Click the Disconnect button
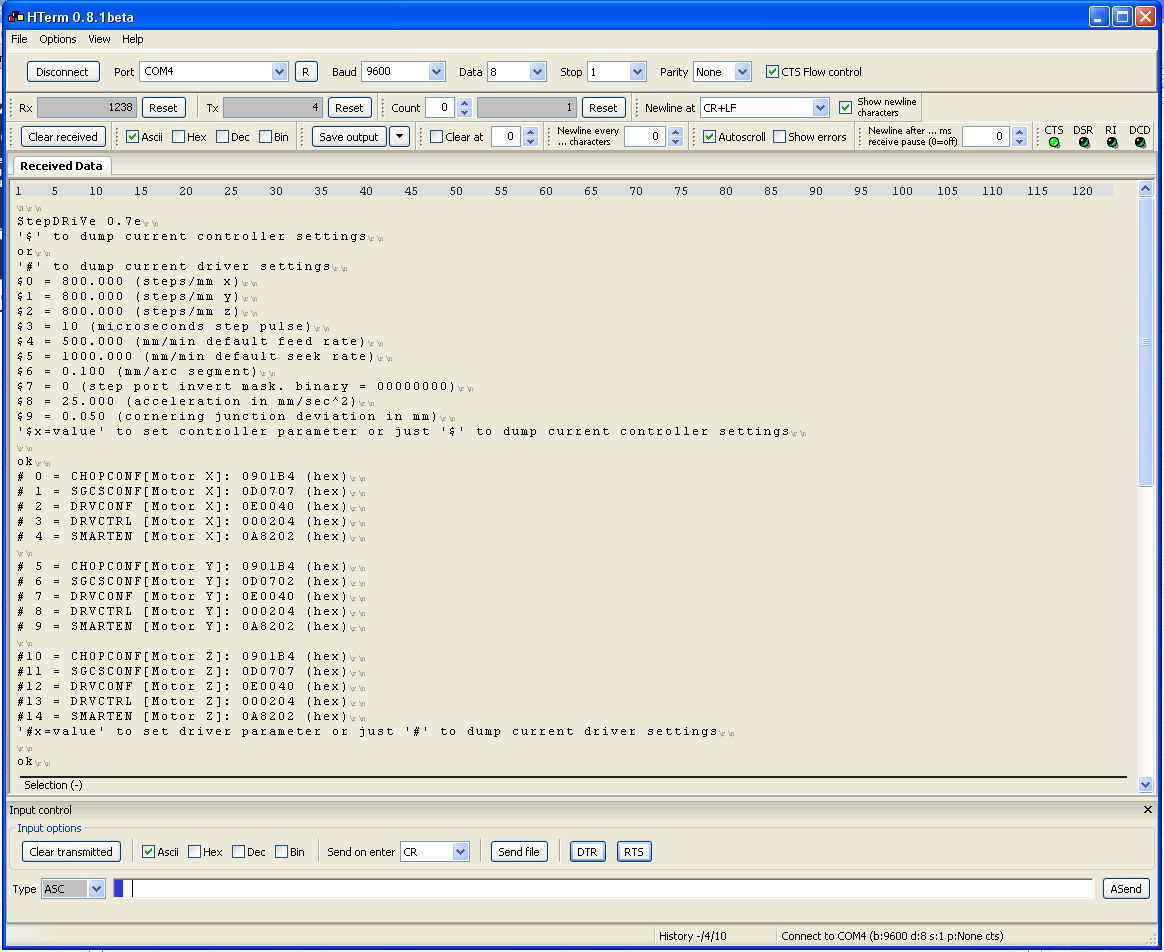The height and width of the screenshot is (952, 1164). pos(63,72)
